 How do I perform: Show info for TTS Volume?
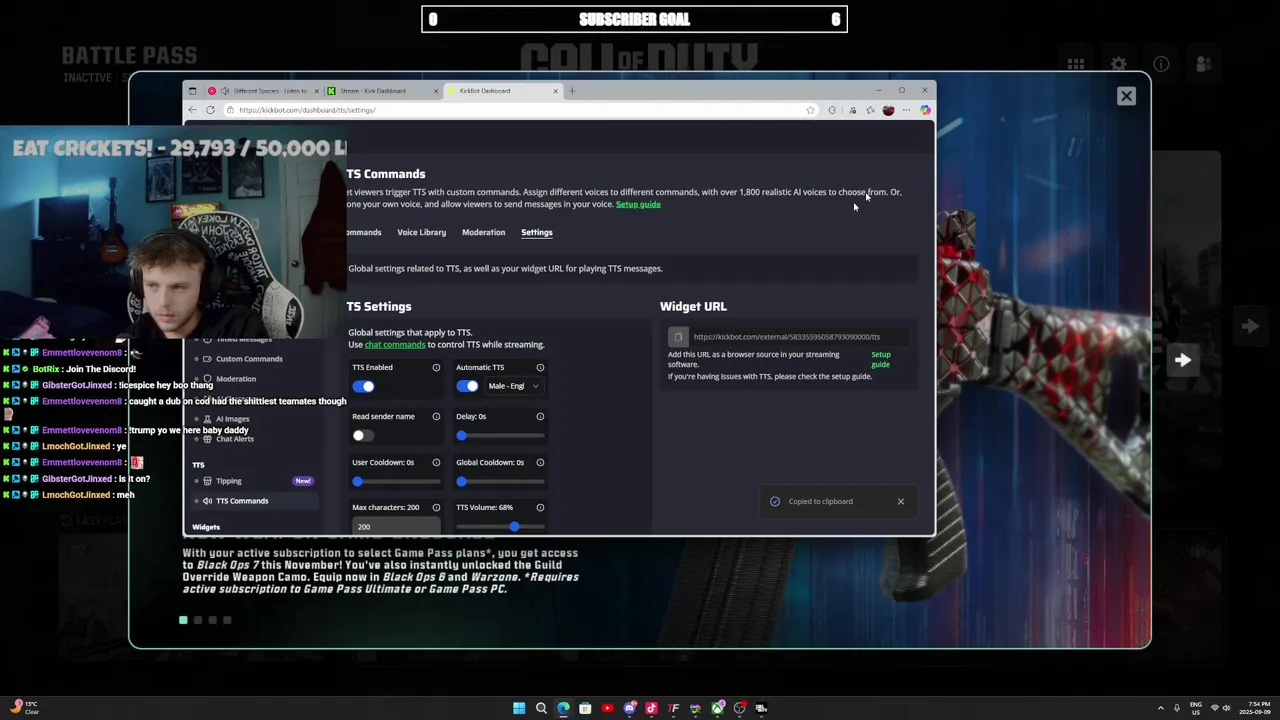point(540,507)
